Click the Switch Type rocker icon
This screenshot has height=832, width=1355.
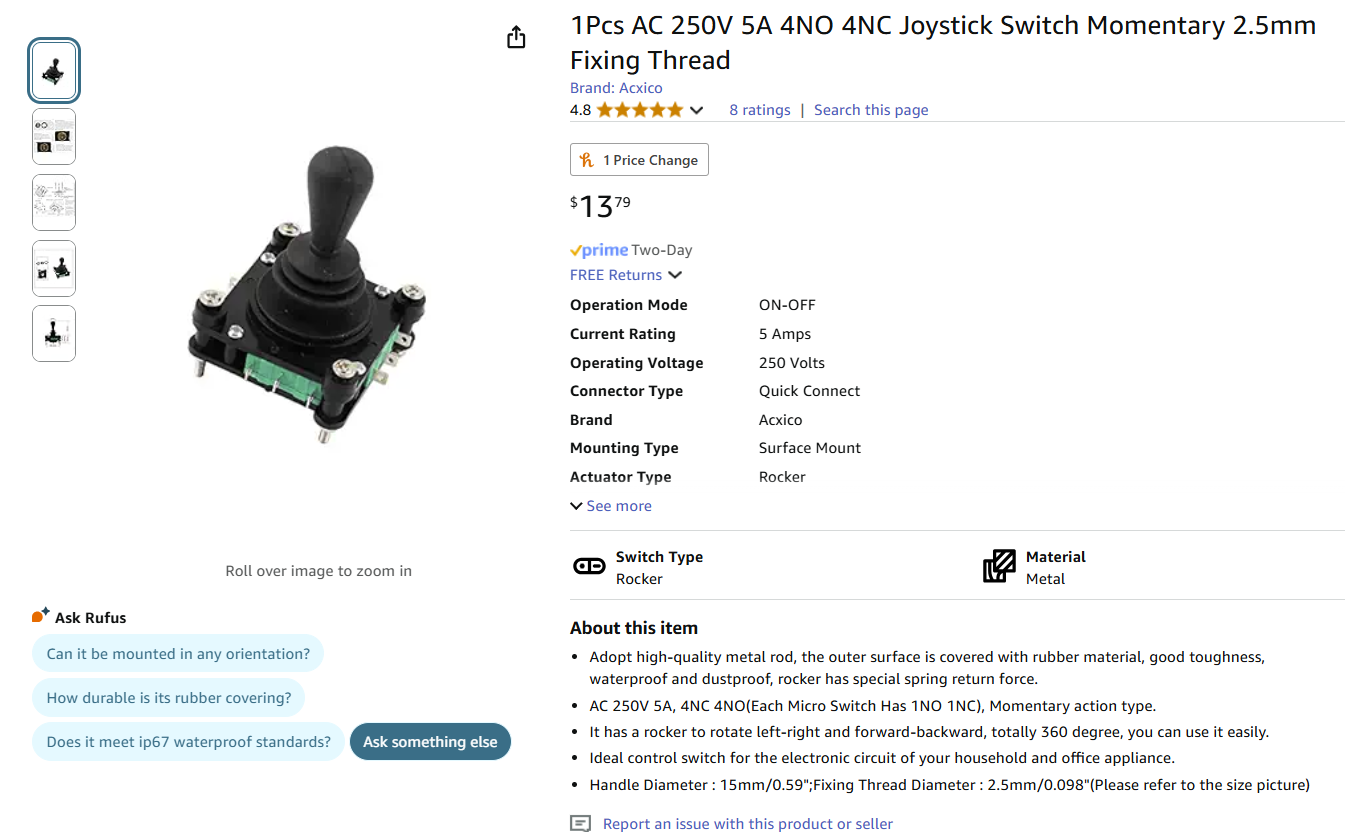[589, 567]
